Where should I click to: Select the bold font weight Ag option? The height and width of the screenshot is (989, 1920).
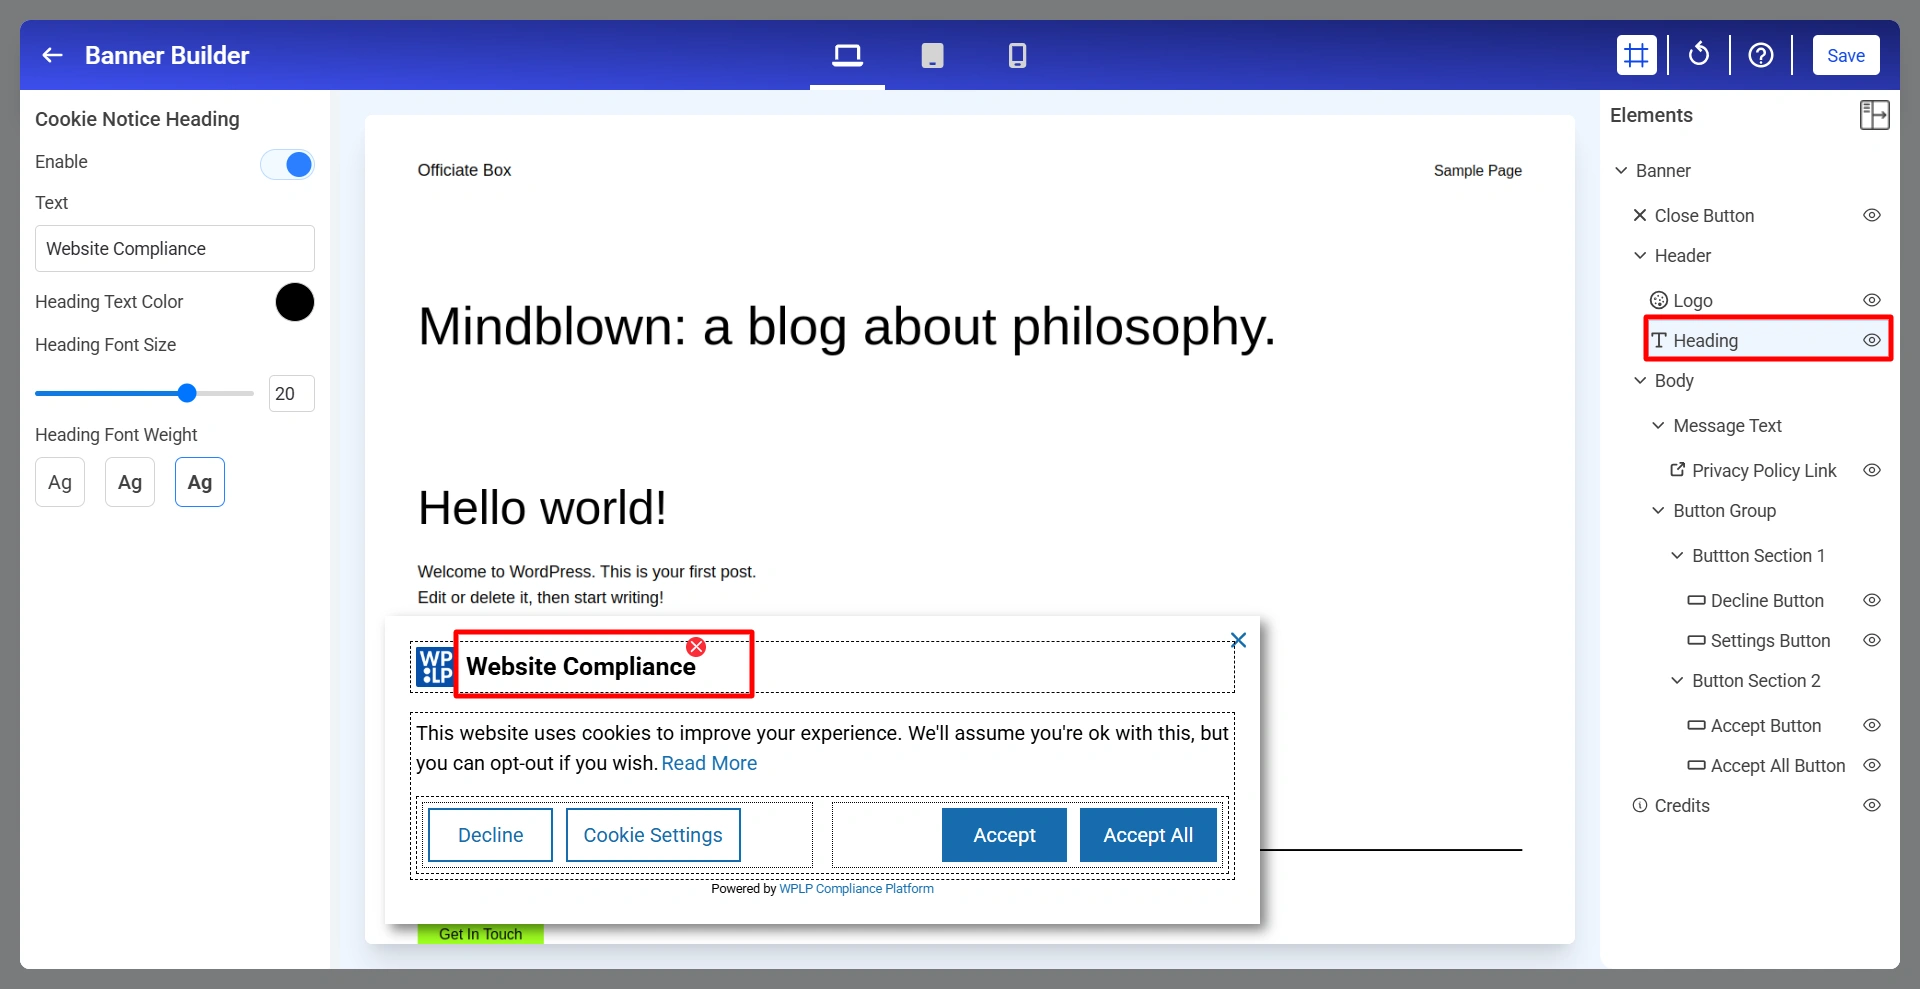(200, 482)
